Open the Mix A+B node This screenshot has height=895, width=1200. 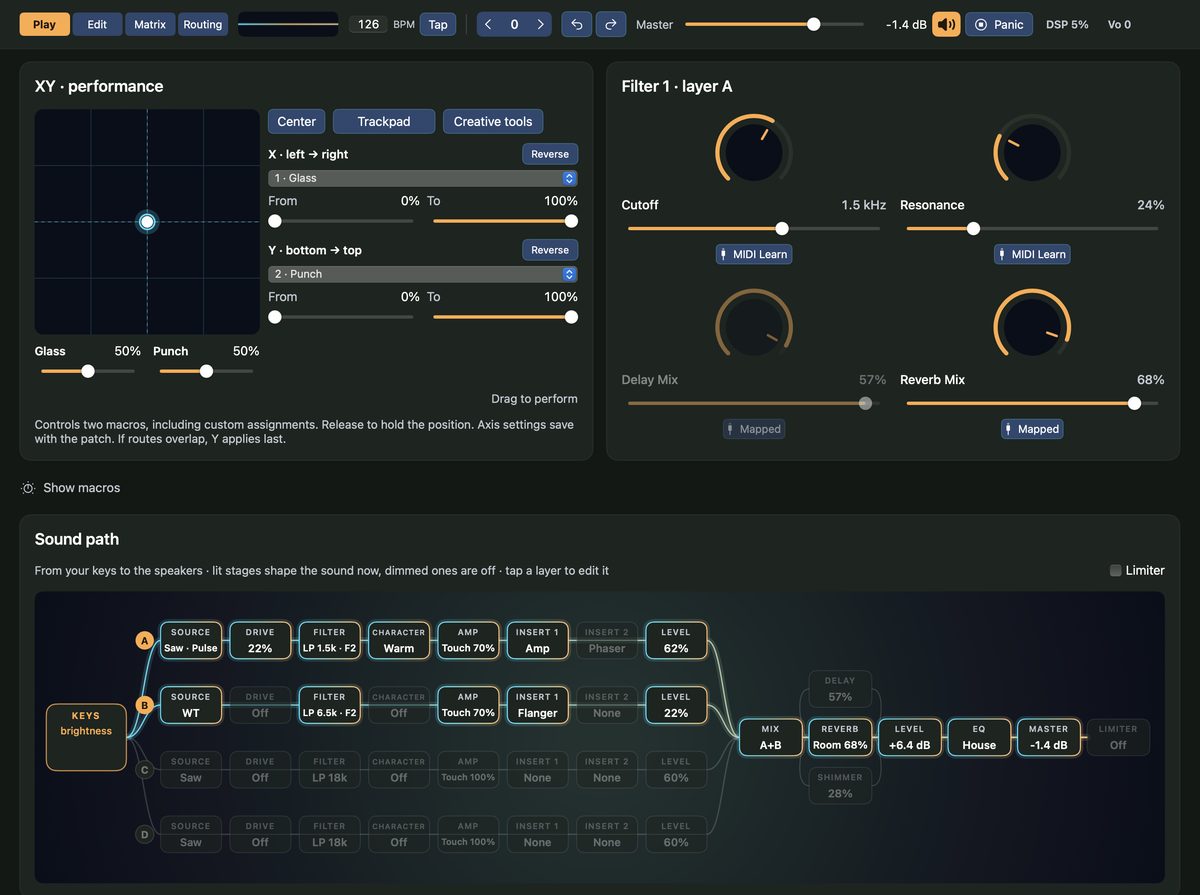pyautogui.click(x=770, y=737)
